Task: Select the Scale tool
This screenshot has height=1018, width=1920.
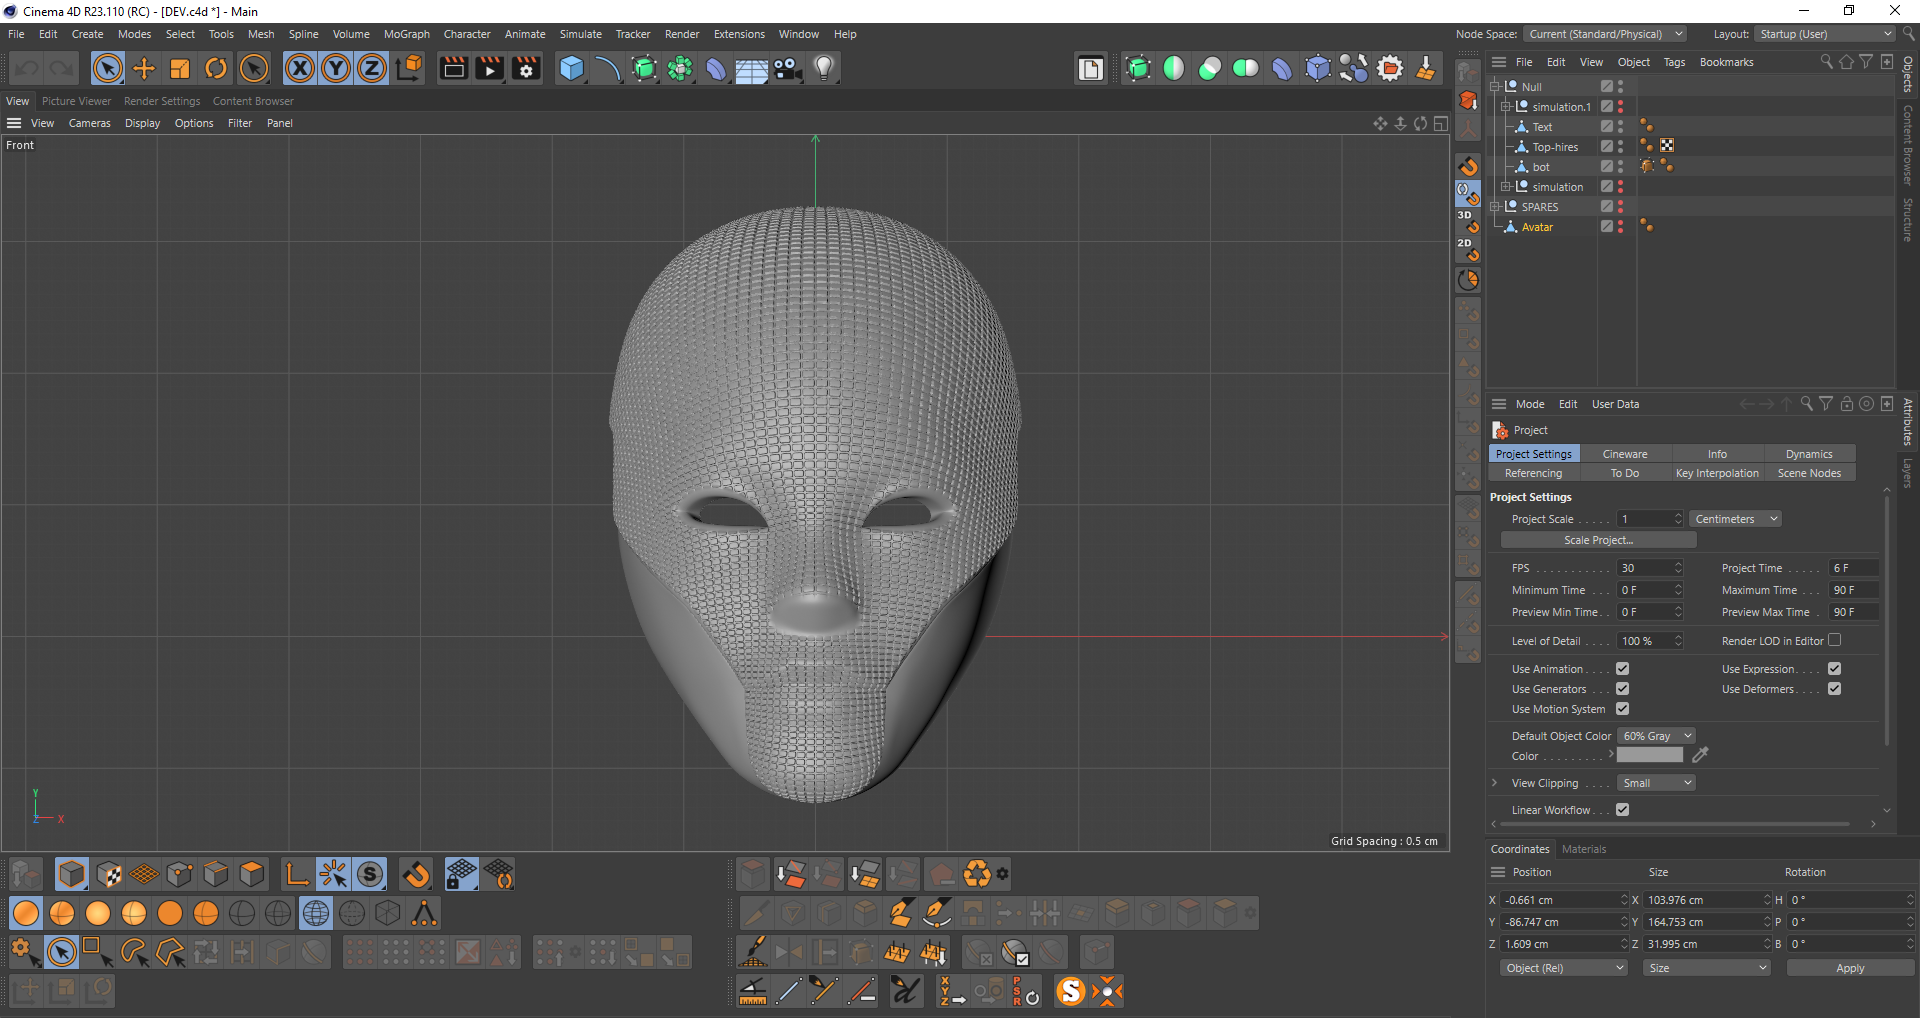Action: (x=180, y=68)
